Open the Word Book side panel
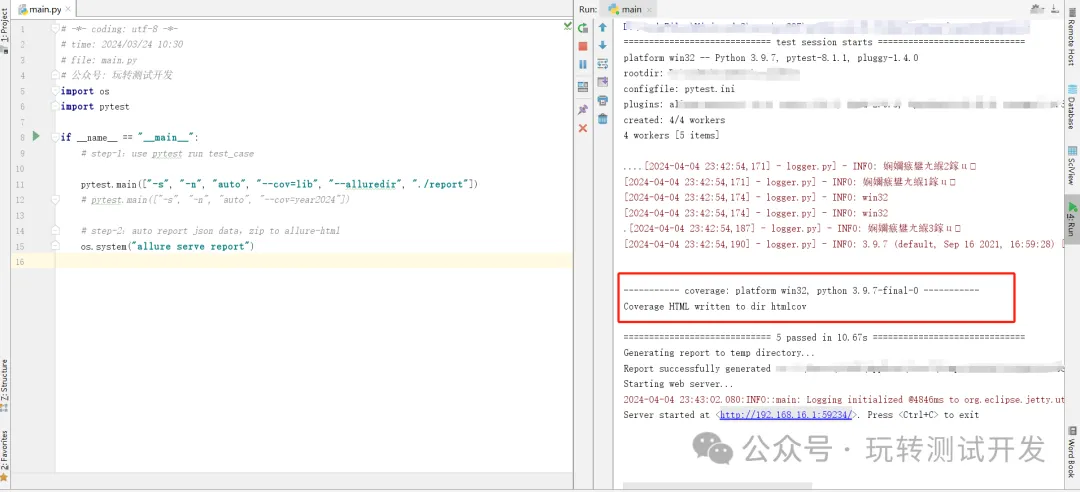Screen dimensions: 1080x492 [1072, 452]
